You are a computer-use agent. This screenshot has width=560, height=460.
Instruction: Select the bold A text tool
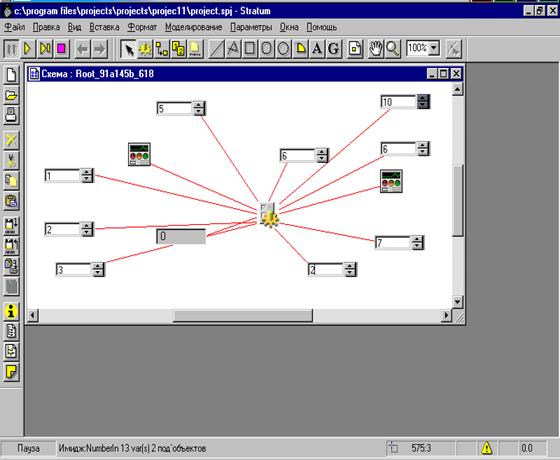[317, 49]
